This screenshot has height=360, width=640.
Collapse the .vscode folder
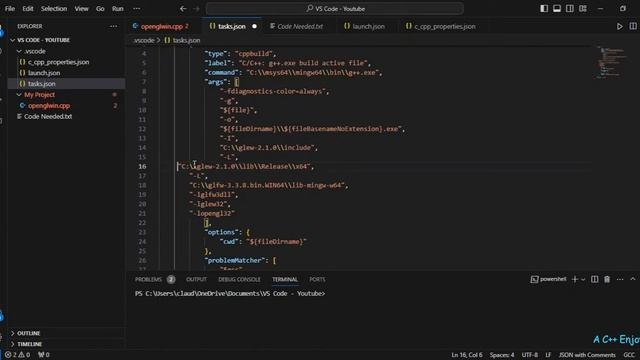click(x=35, y=51)
